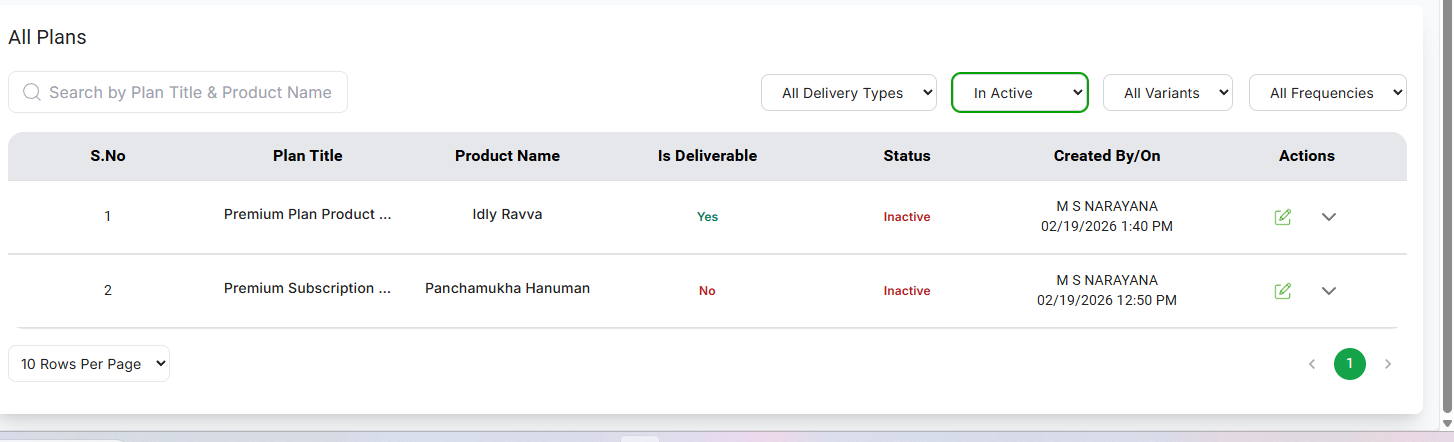Go to the previous page arrow
The image size is (1454, 442).
pyautogui.click(x=1312, y=364)
